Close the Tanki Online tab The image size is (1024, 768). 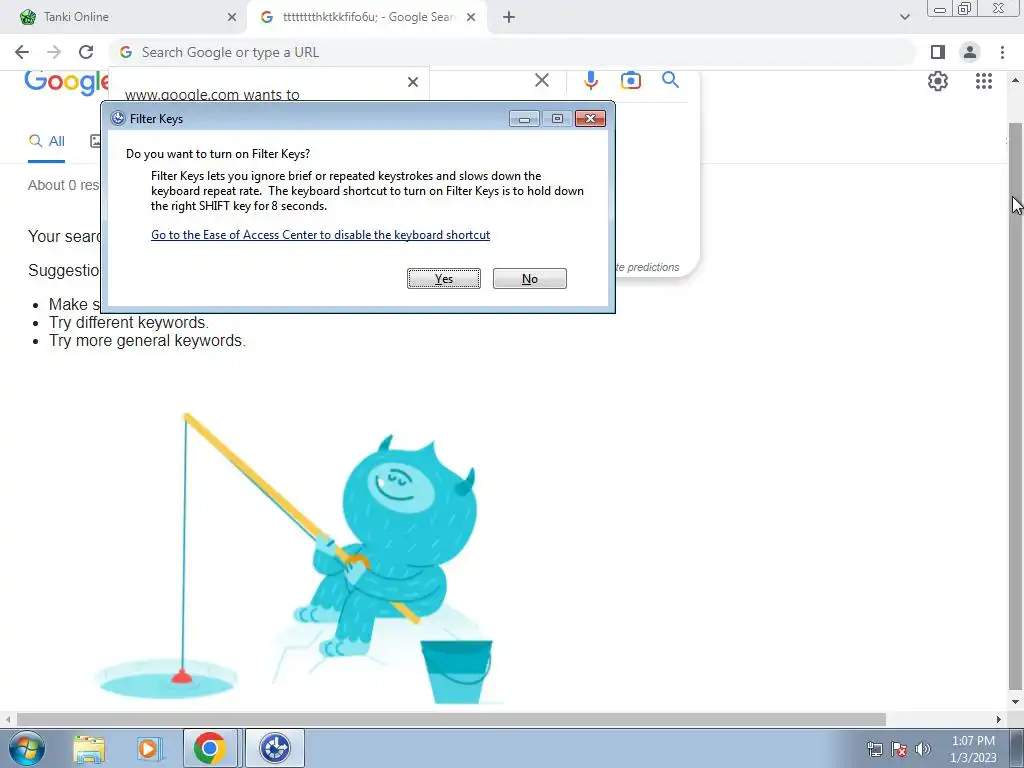[x=232, y=17]
